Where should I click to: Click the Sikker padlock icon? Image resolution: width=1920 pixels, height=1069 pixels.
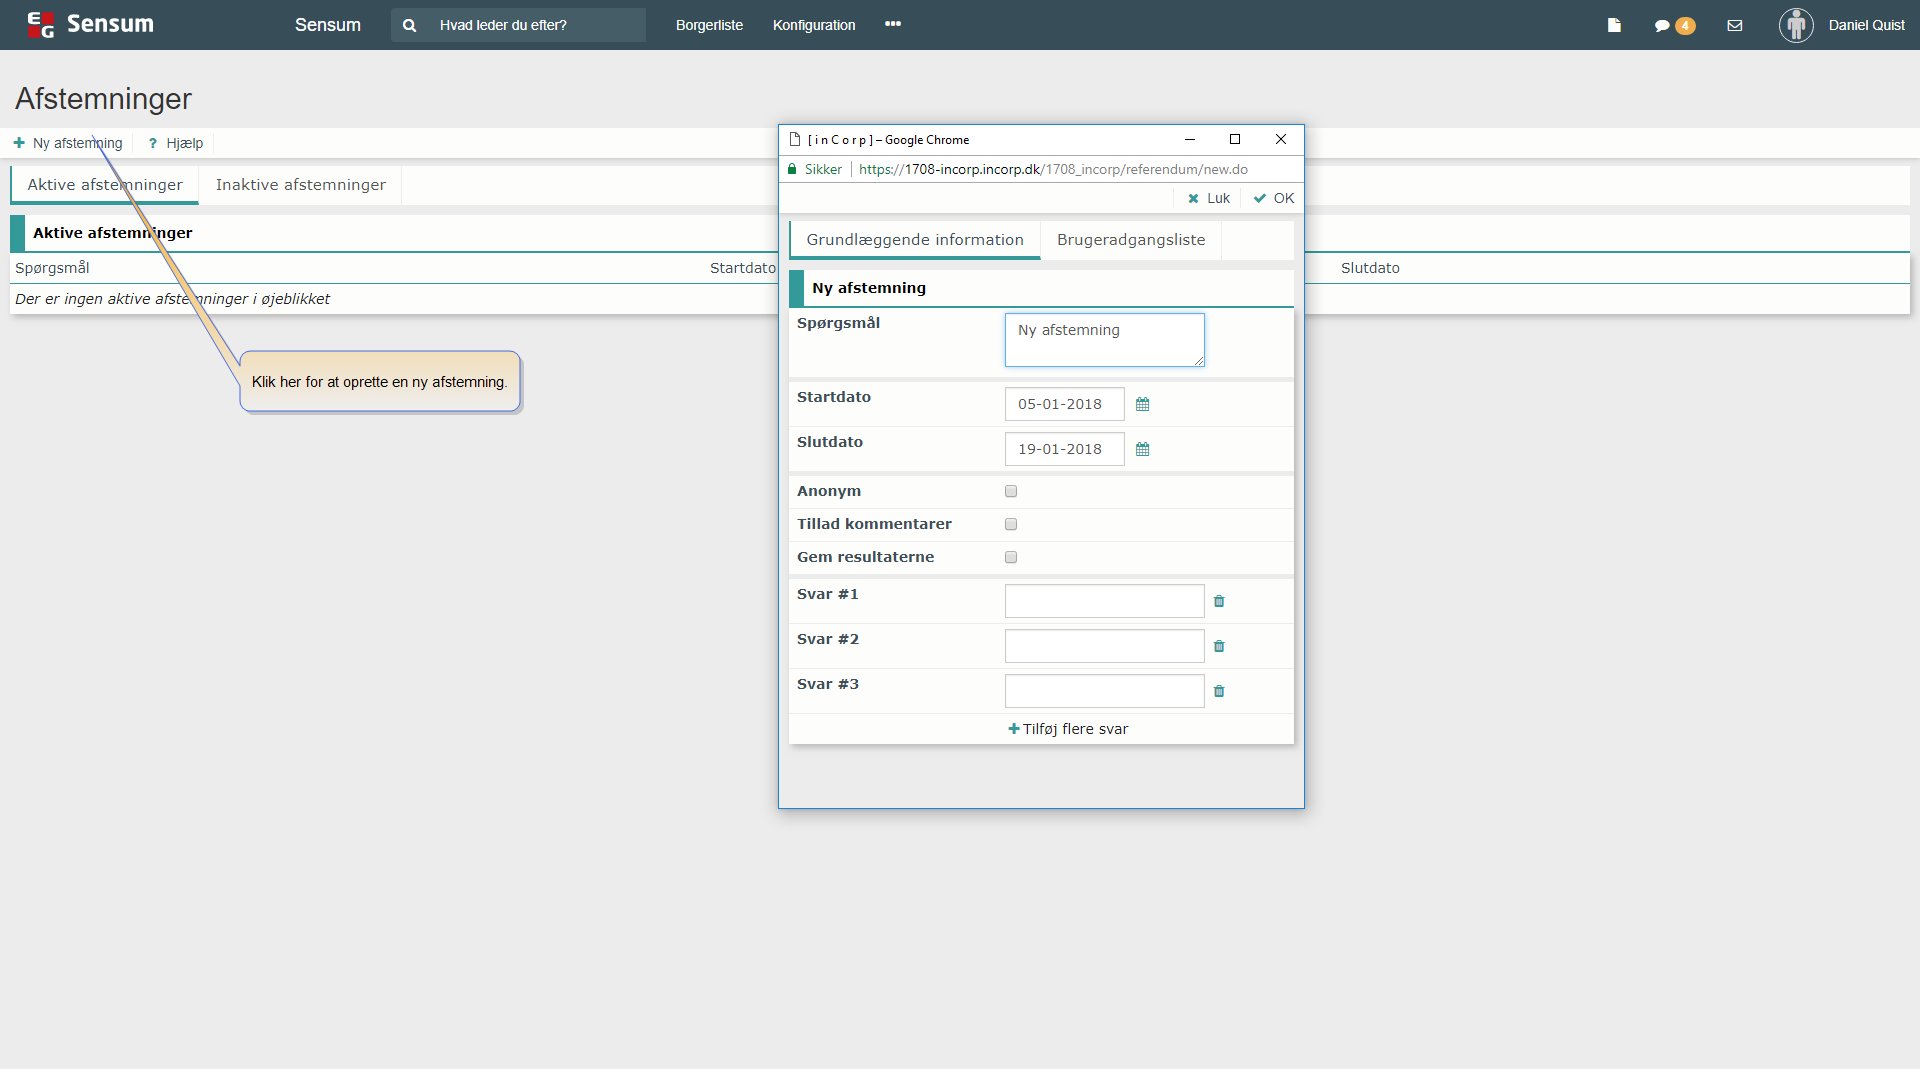[792, 169]
